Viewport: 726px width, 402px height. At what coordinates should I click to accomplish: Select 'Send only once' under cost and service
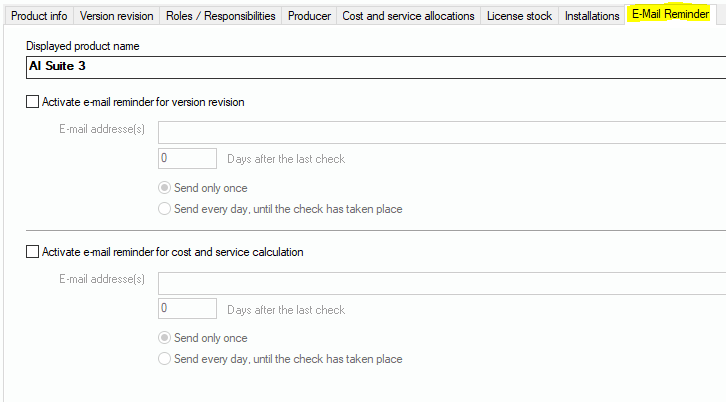click(165, 338)
